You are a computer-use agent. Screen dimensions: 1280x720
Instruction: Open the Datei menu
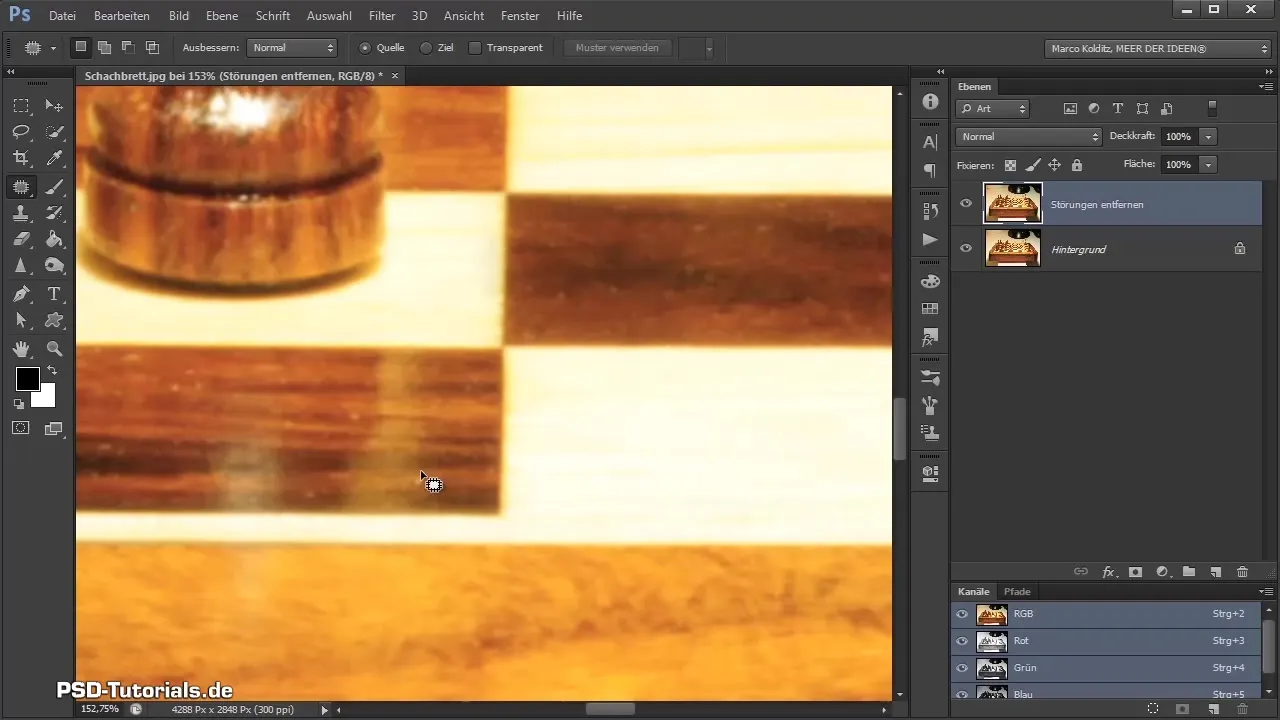62,16
